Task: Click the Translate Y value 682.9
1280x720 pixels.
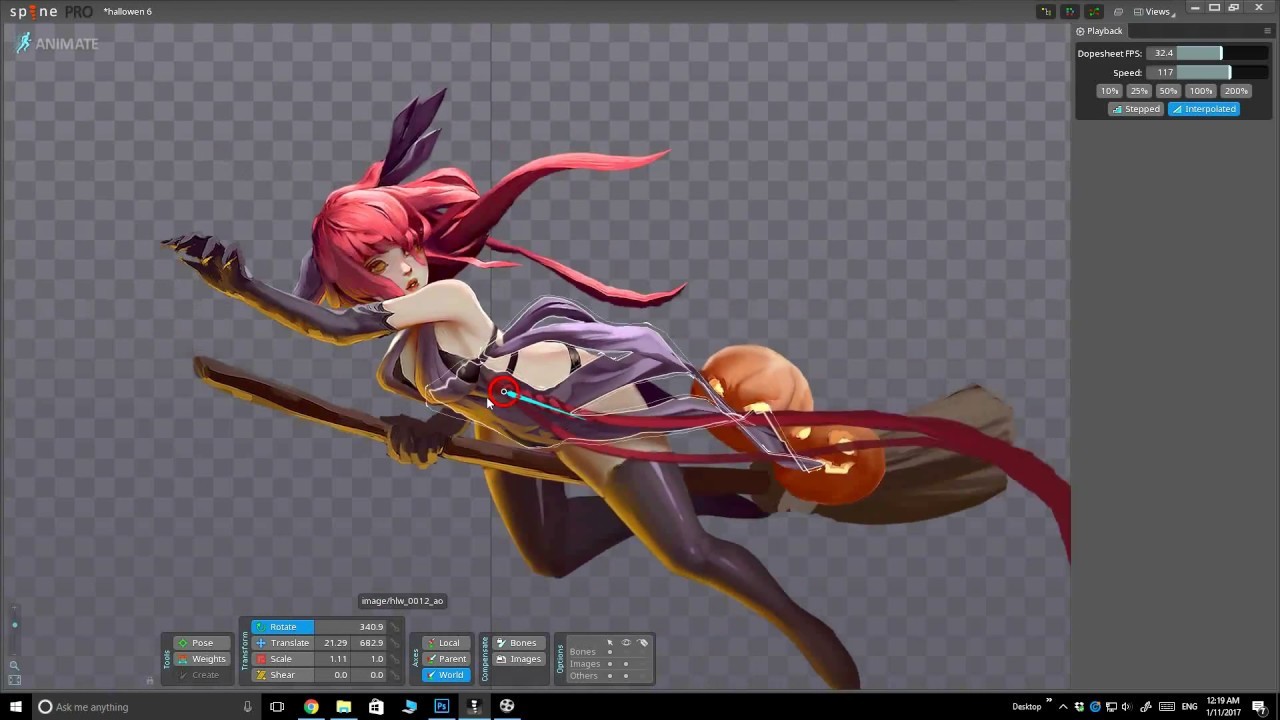Action: (369, 643)
